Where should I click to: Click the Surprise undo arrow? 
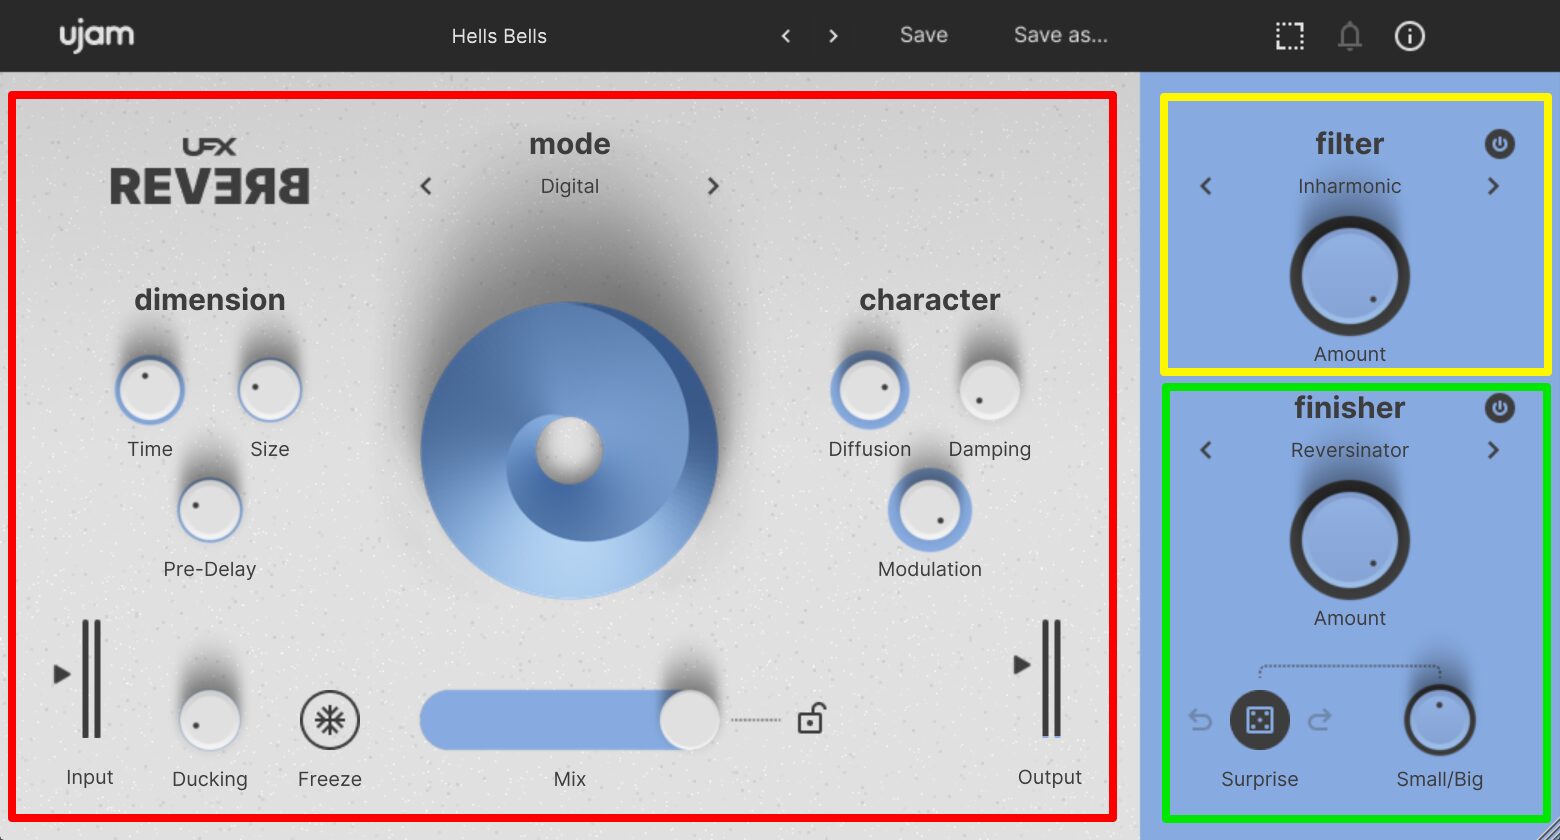coord(1200,719)
